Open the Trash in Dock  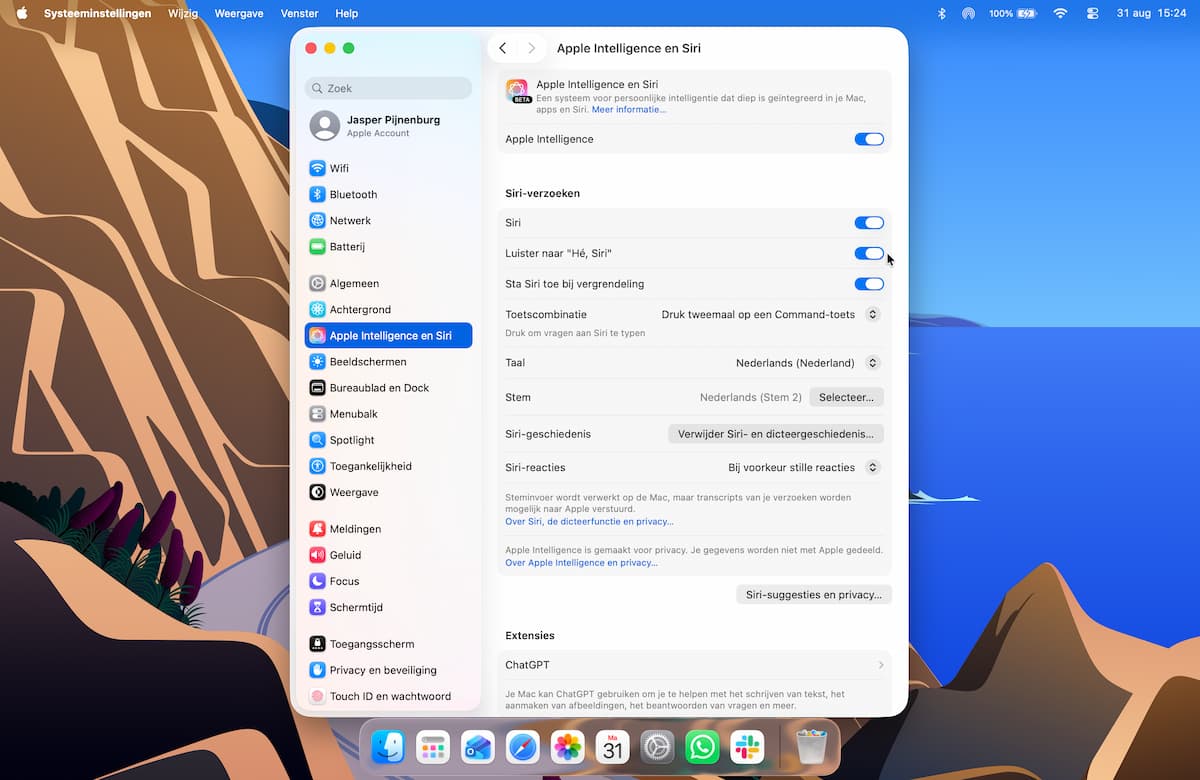811,747
